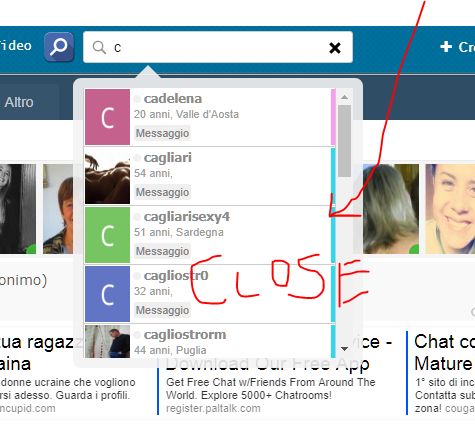Image resolution: width=475 pixels, height=429 pixels.
Task: Open the Altro tab
Action: (x=19, y=102)
